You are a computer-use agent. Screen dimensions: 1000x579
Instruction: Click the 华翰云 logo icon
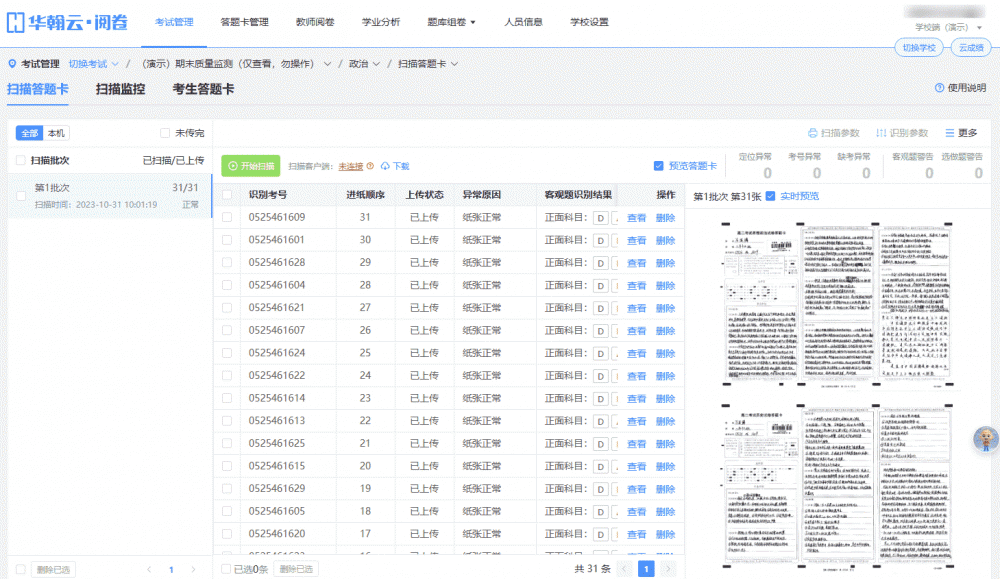tap(16, 22)
